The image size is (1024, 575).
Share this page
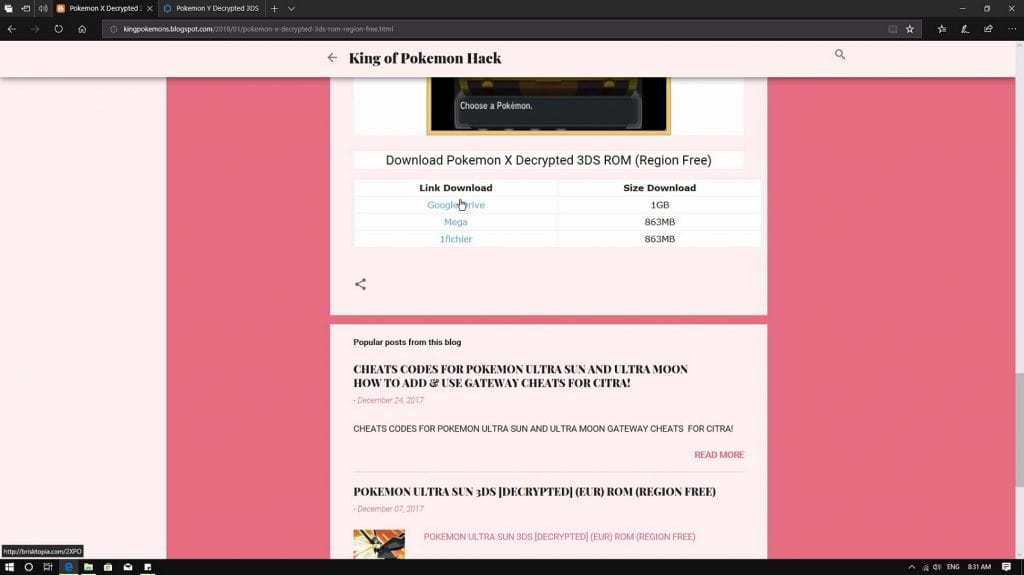tap(988, 29)
